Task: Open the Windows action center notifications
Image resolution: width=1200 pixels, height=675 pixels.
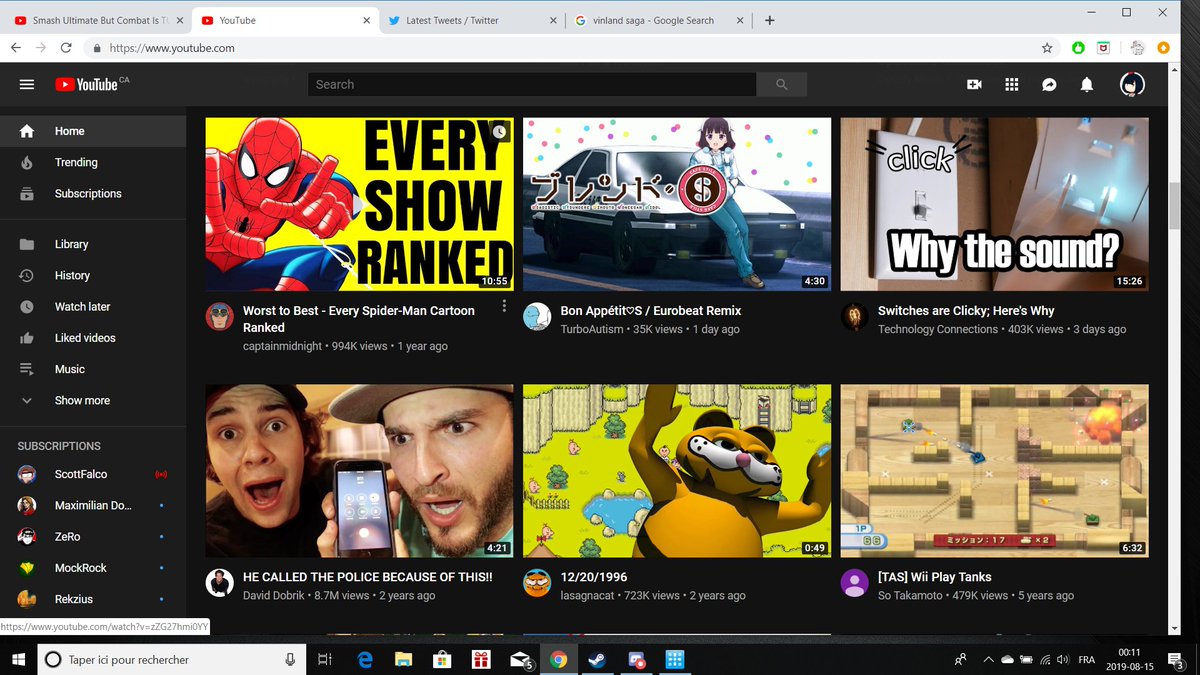Action: [1177, 659]
